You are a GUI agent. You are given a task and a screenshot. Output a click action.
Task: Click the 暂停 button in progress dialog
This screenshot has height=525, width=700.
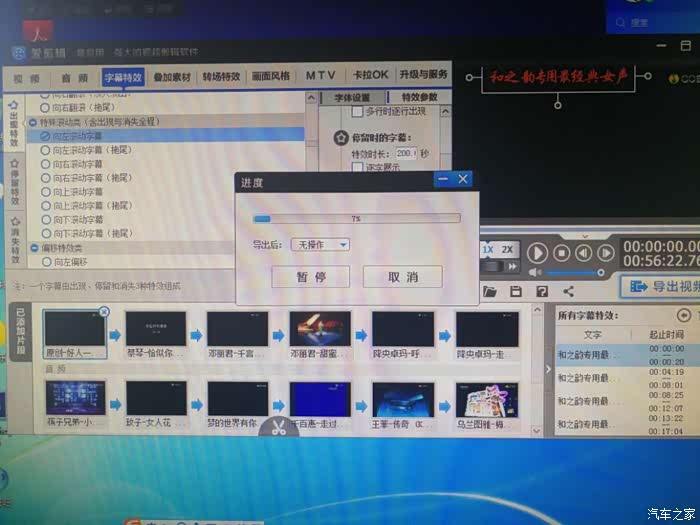[311, 277]
